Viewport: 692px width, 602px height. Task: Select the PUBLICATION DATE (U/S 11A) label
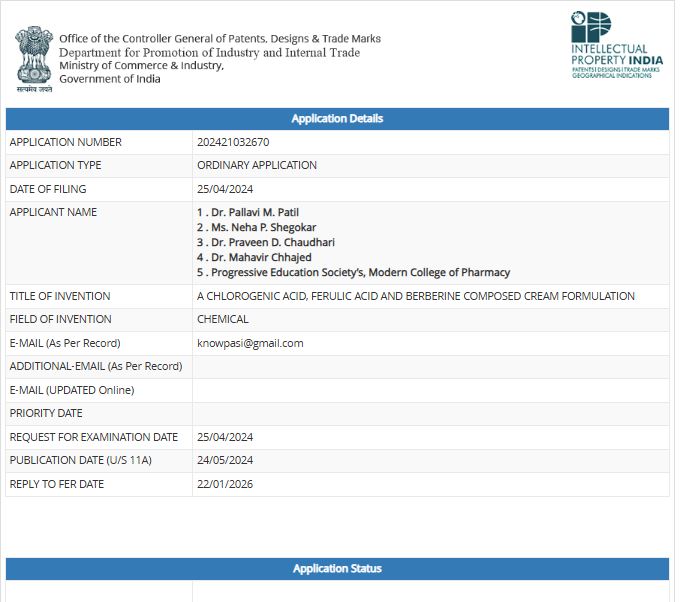[81, 460]
